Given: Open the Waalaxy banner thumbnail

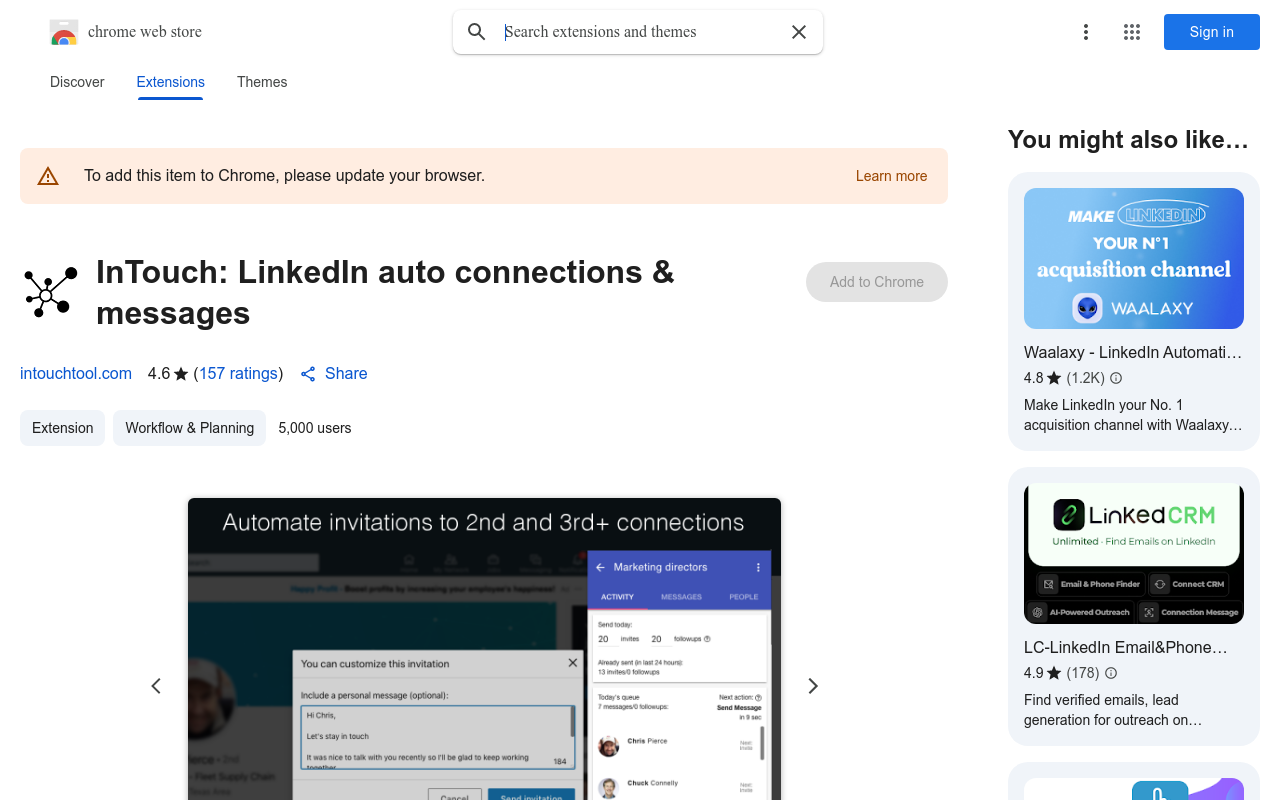Looking at the screenshot, I should tap(1134, 258).
